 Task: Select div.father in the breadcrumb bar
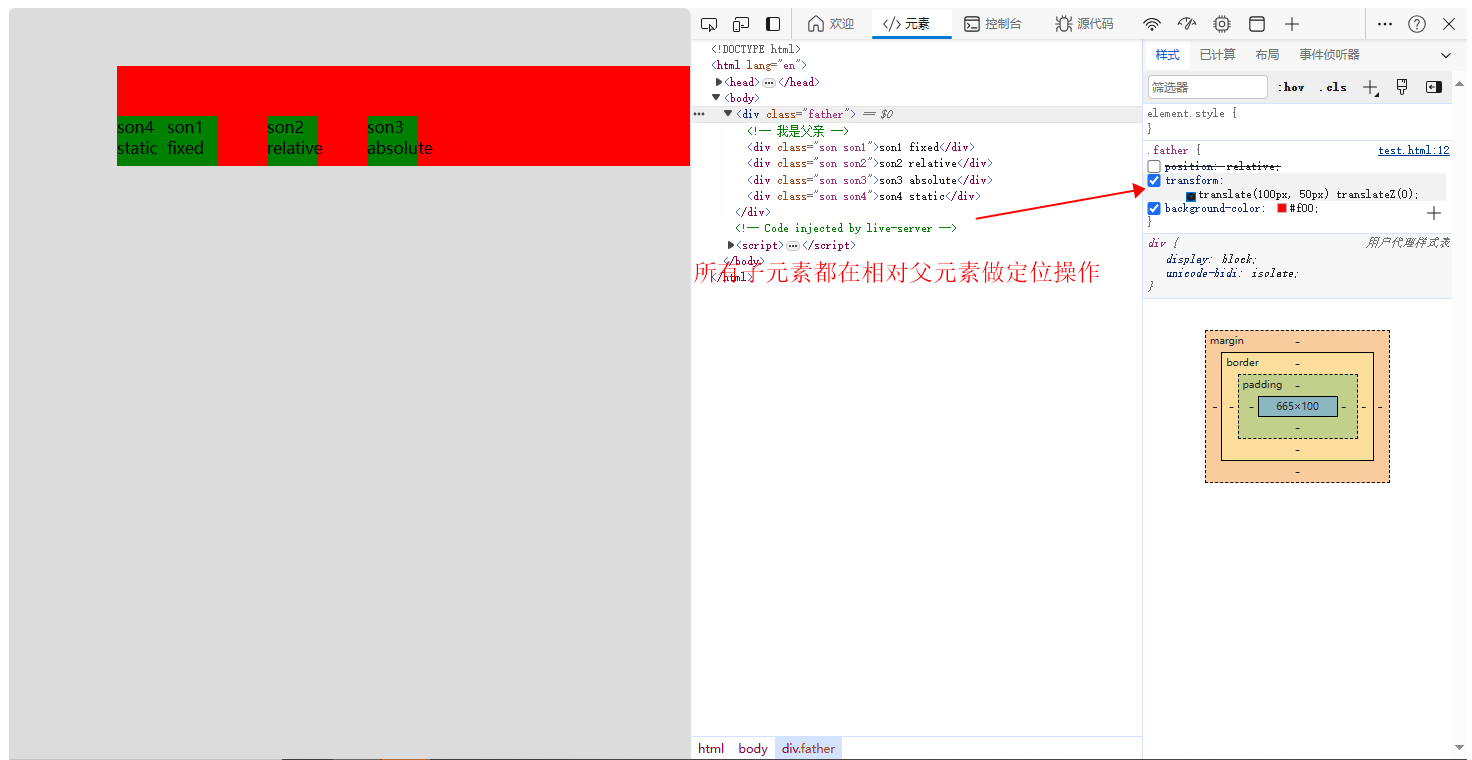coord(808,748)
